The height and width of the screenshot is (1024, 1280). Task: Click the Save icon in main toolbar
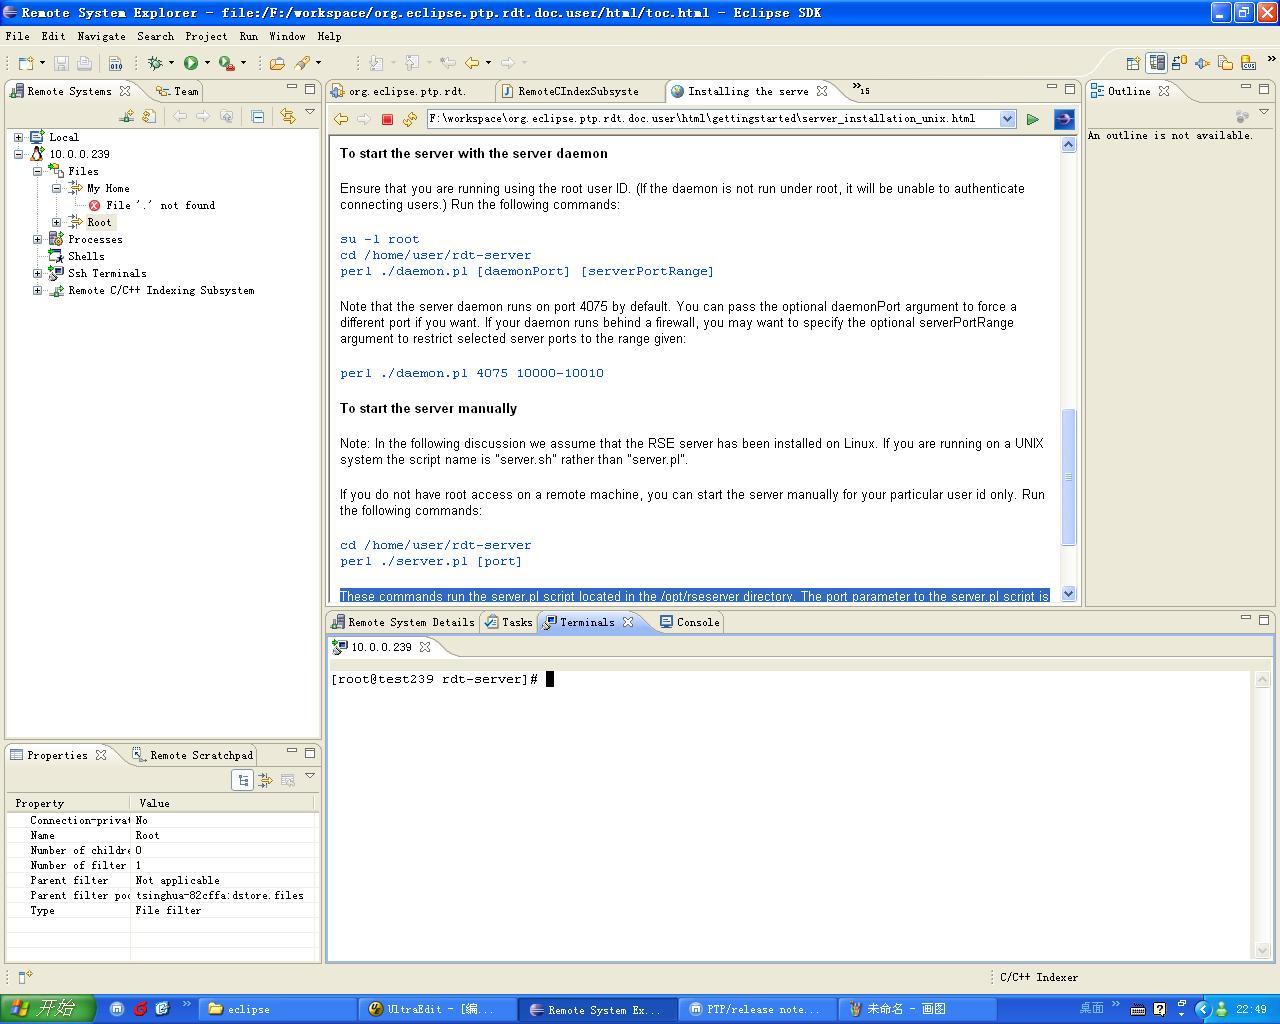click(61, 63)
